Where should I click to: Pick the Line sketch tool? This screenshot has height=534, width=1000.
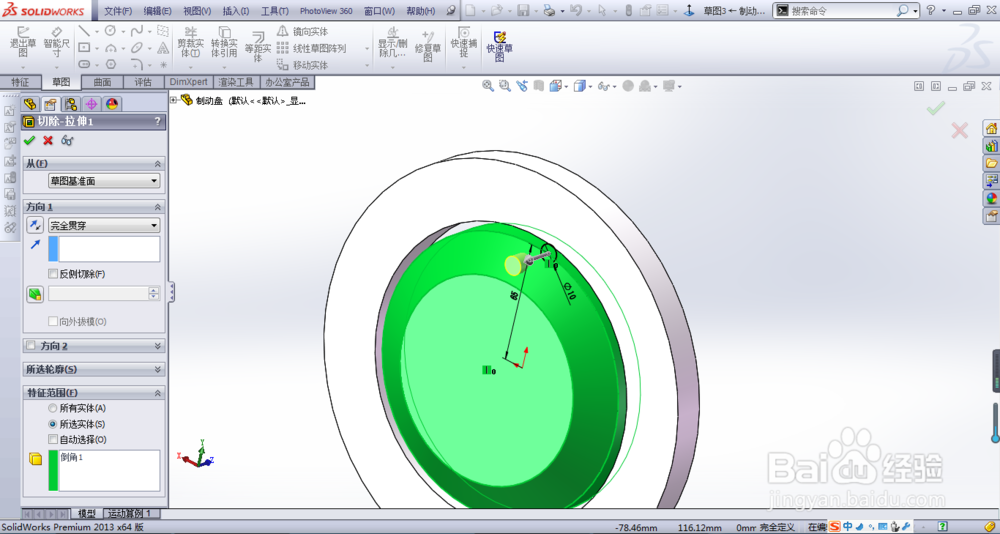pos(84,31)
